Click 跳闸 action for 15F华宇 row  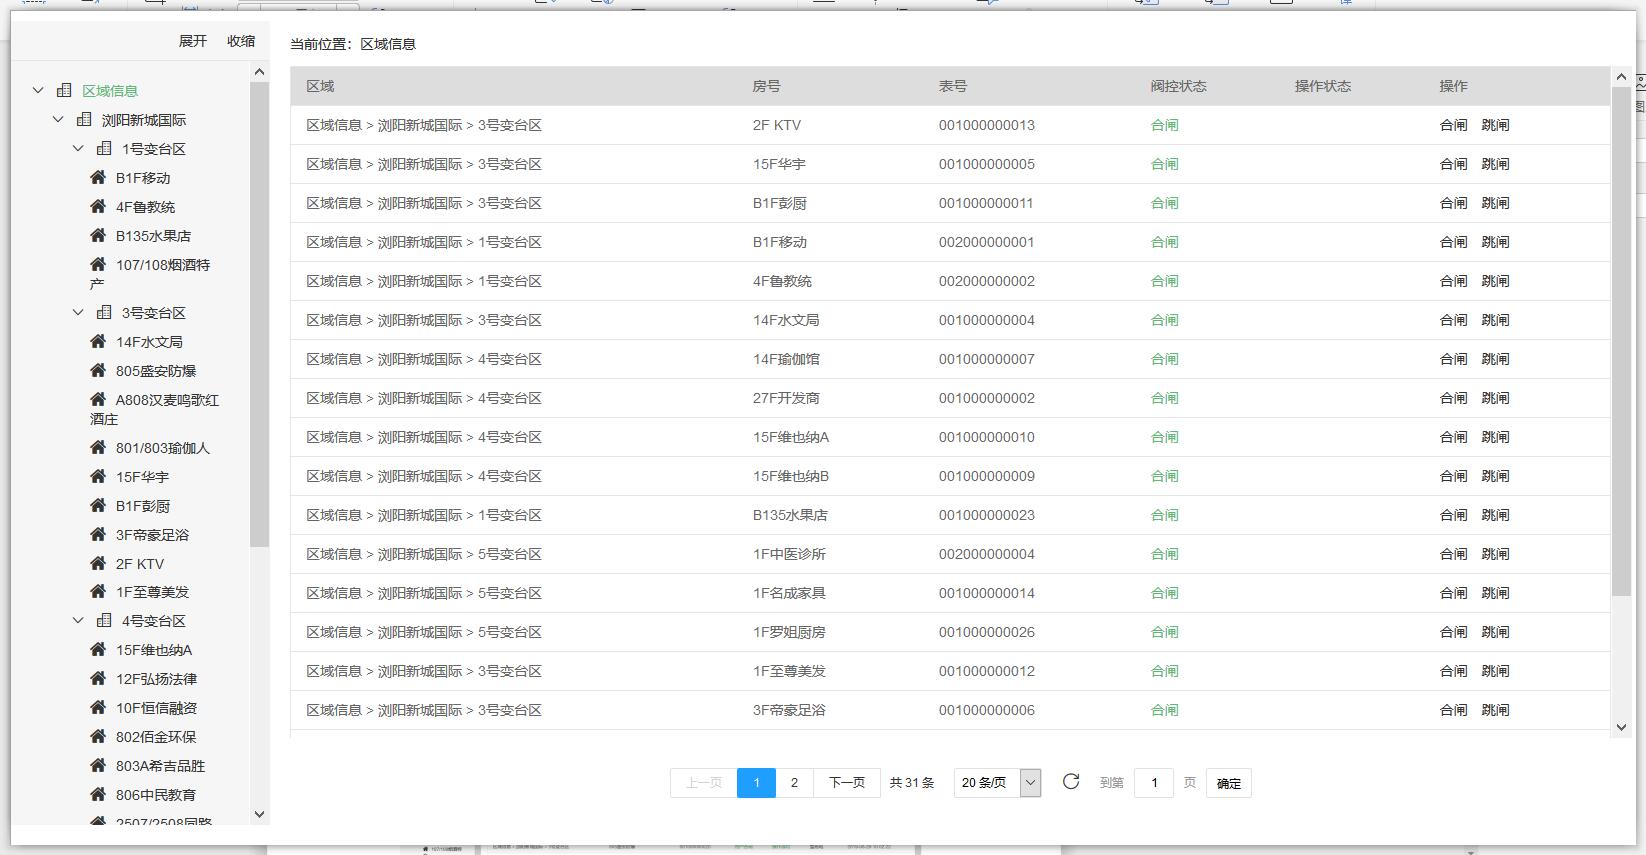click(1495, 164)
